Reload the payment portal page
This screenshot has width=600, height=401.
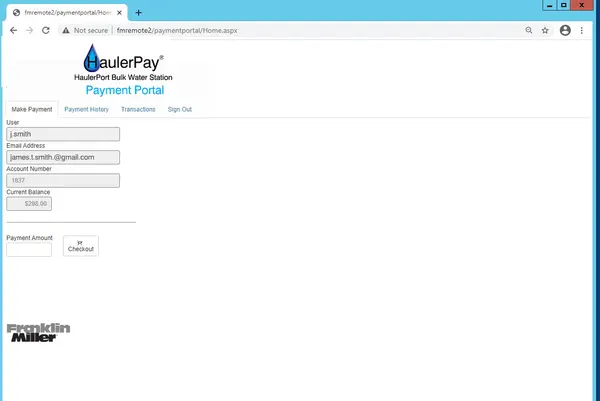click(x=46, y=30)
